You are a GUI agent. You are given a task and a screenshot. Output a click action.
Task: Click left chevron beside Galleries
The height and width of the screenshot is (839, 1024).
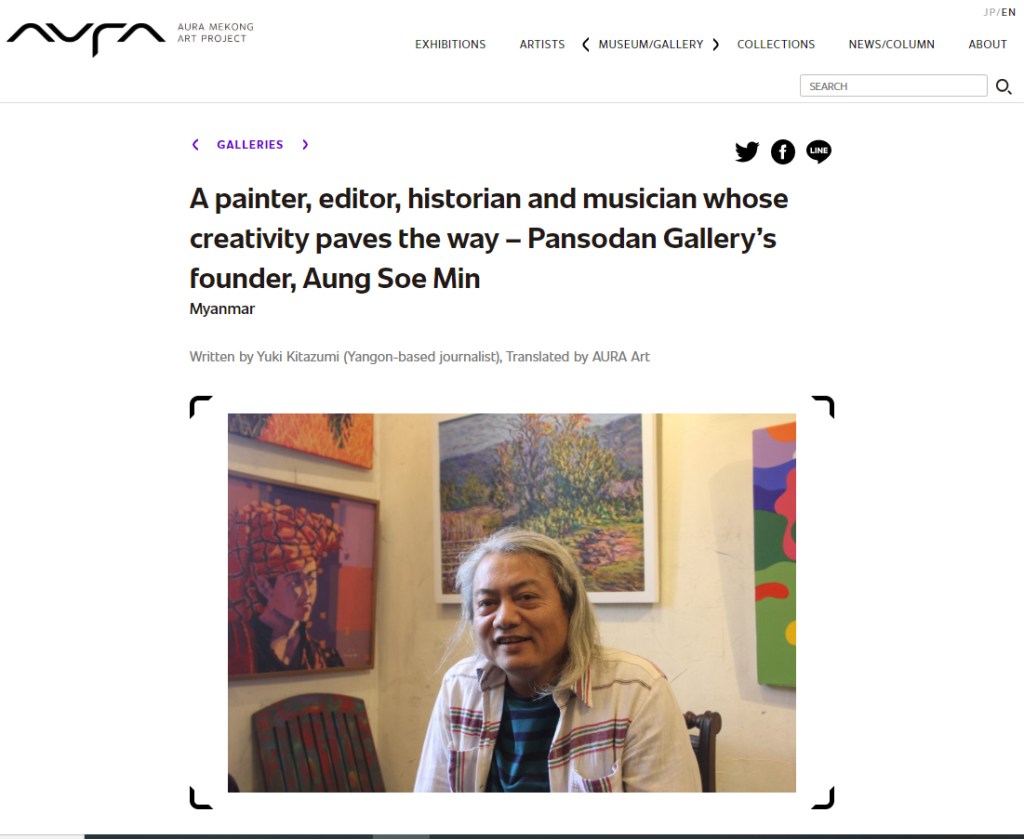(x=195, y=145)
